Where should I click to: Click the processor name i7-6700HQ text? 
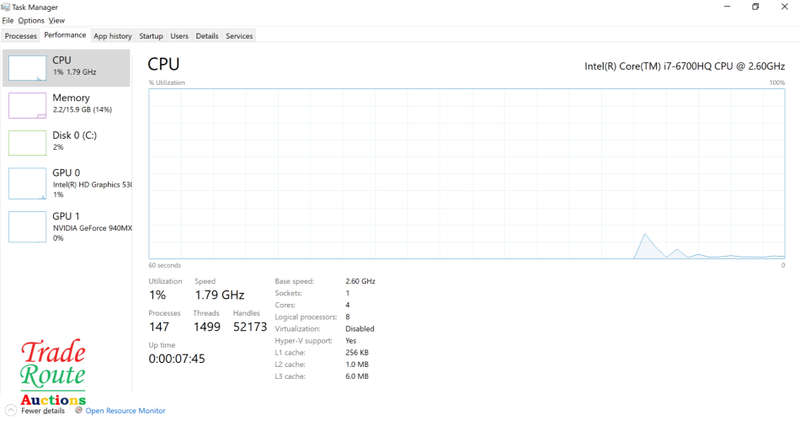685,66
